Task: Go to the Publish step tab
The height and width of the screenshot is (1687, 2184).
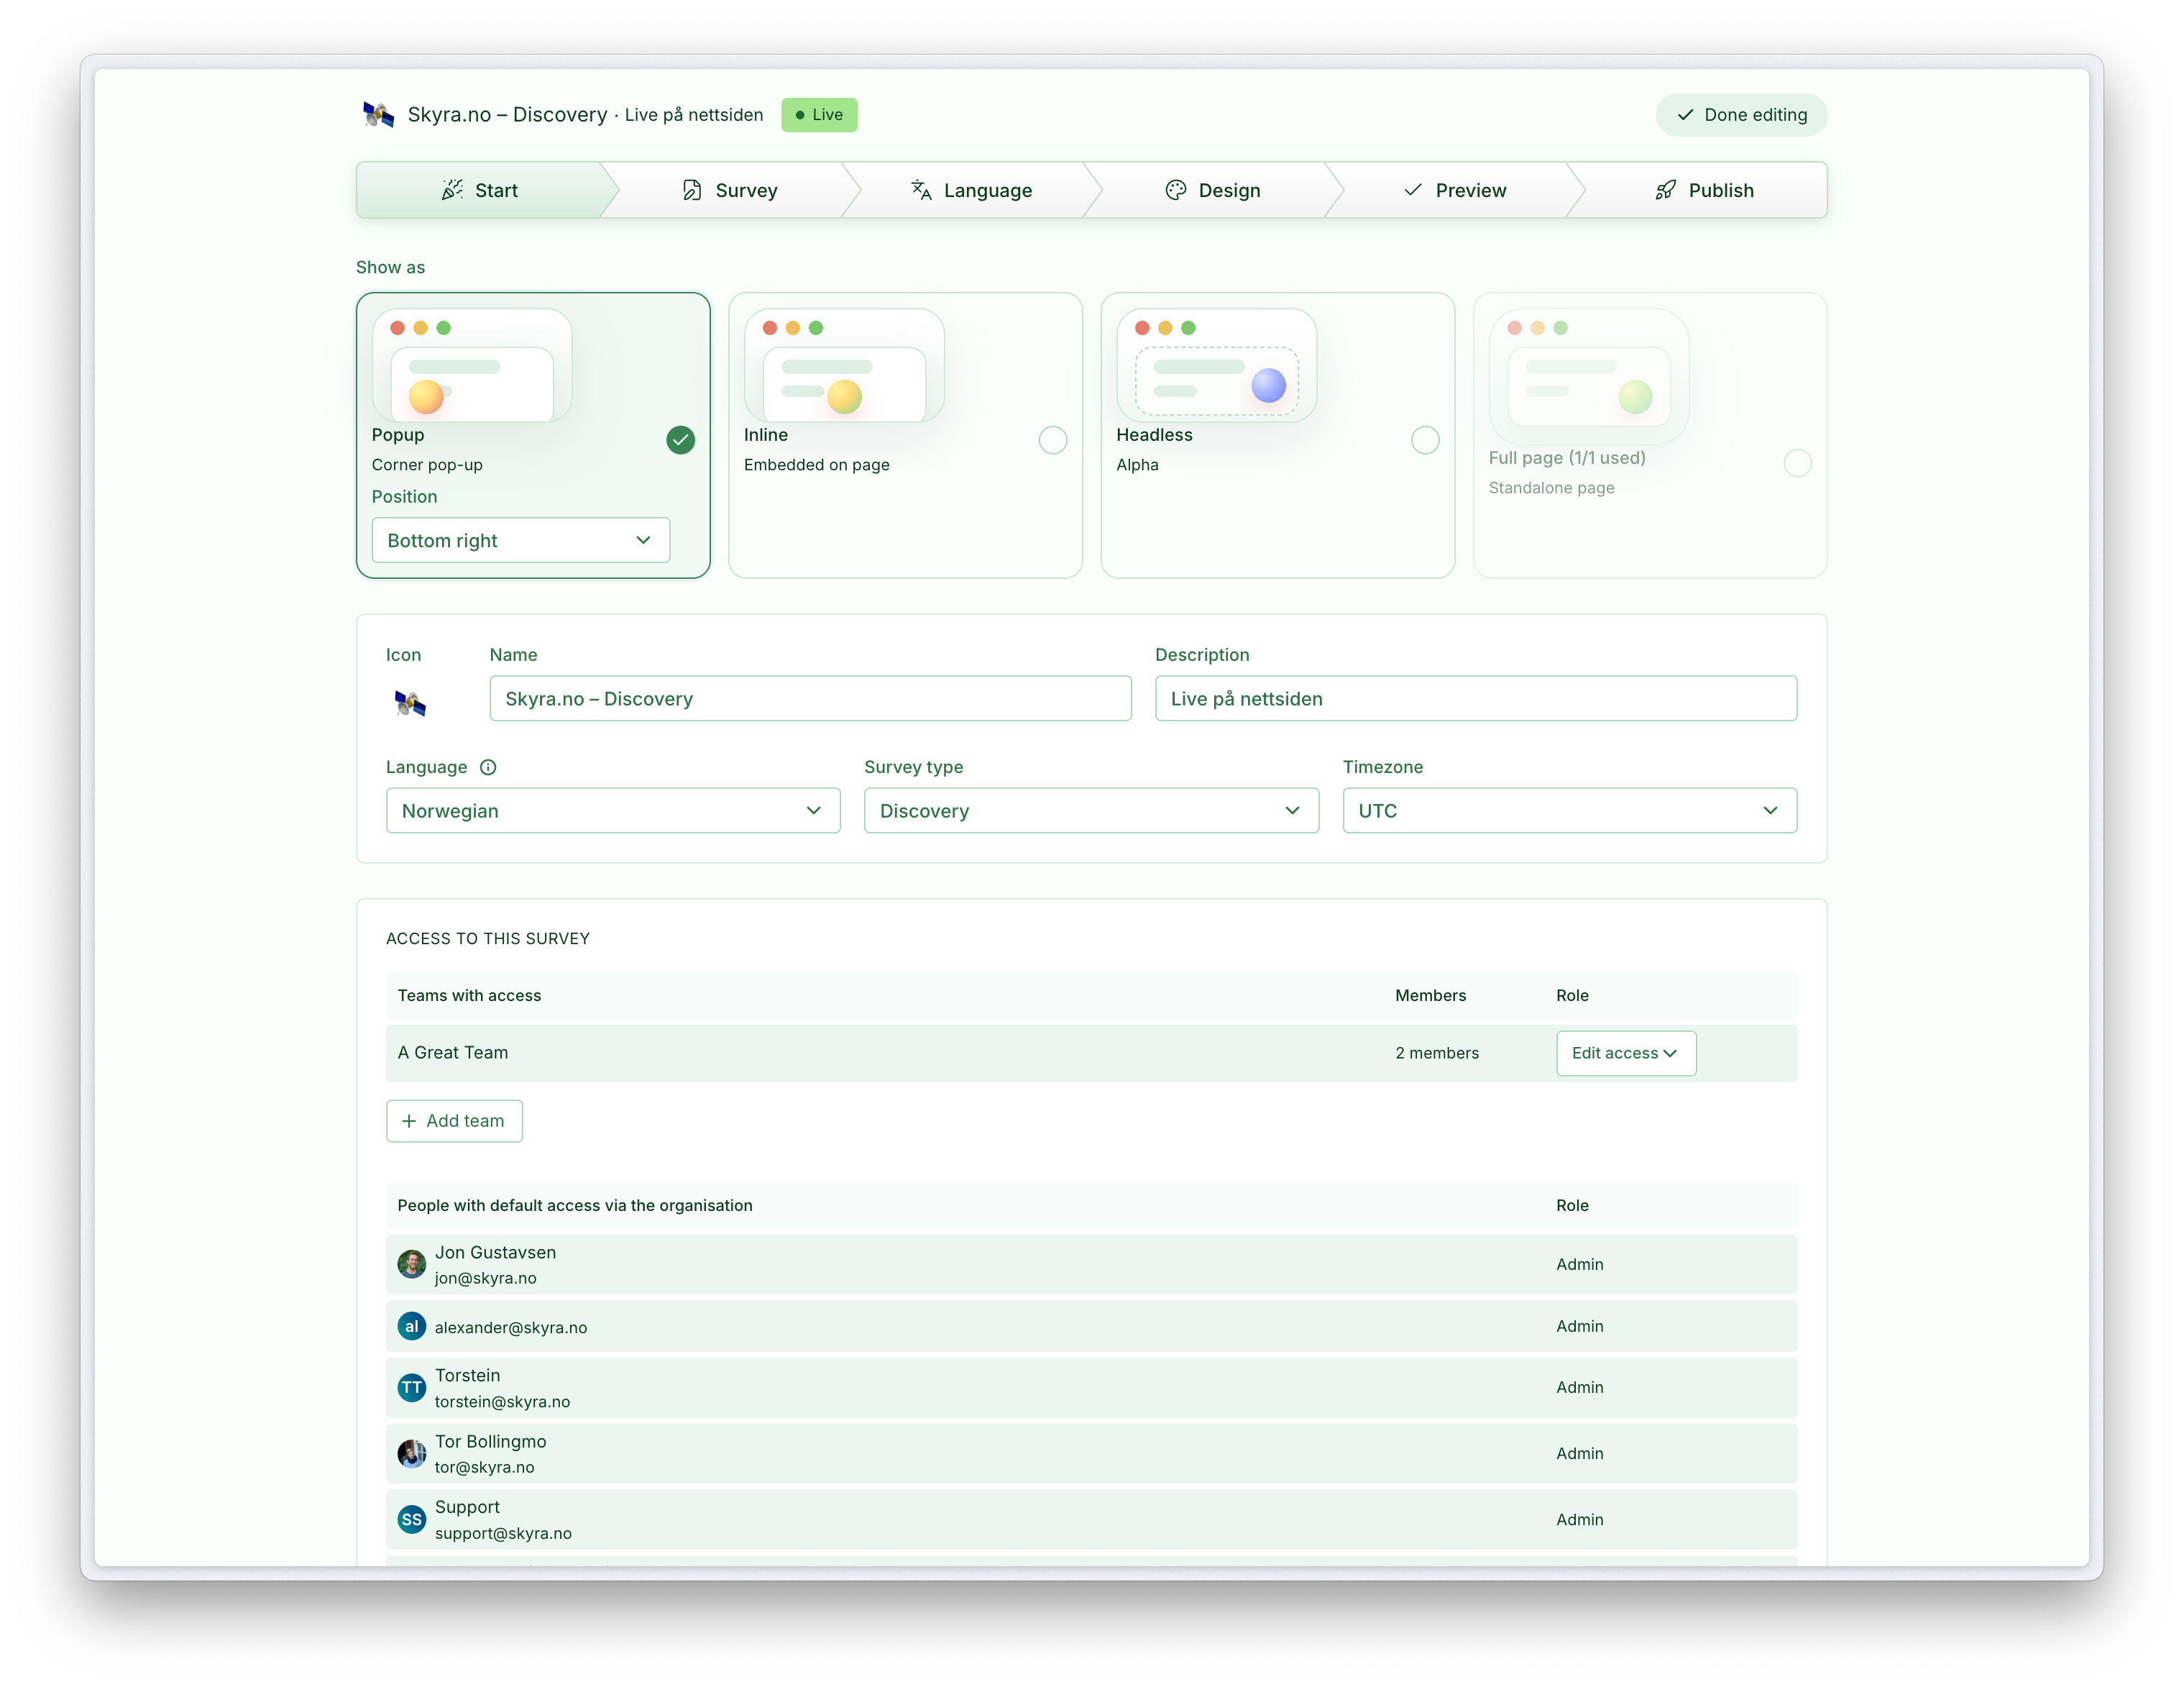Action: 1704,190
